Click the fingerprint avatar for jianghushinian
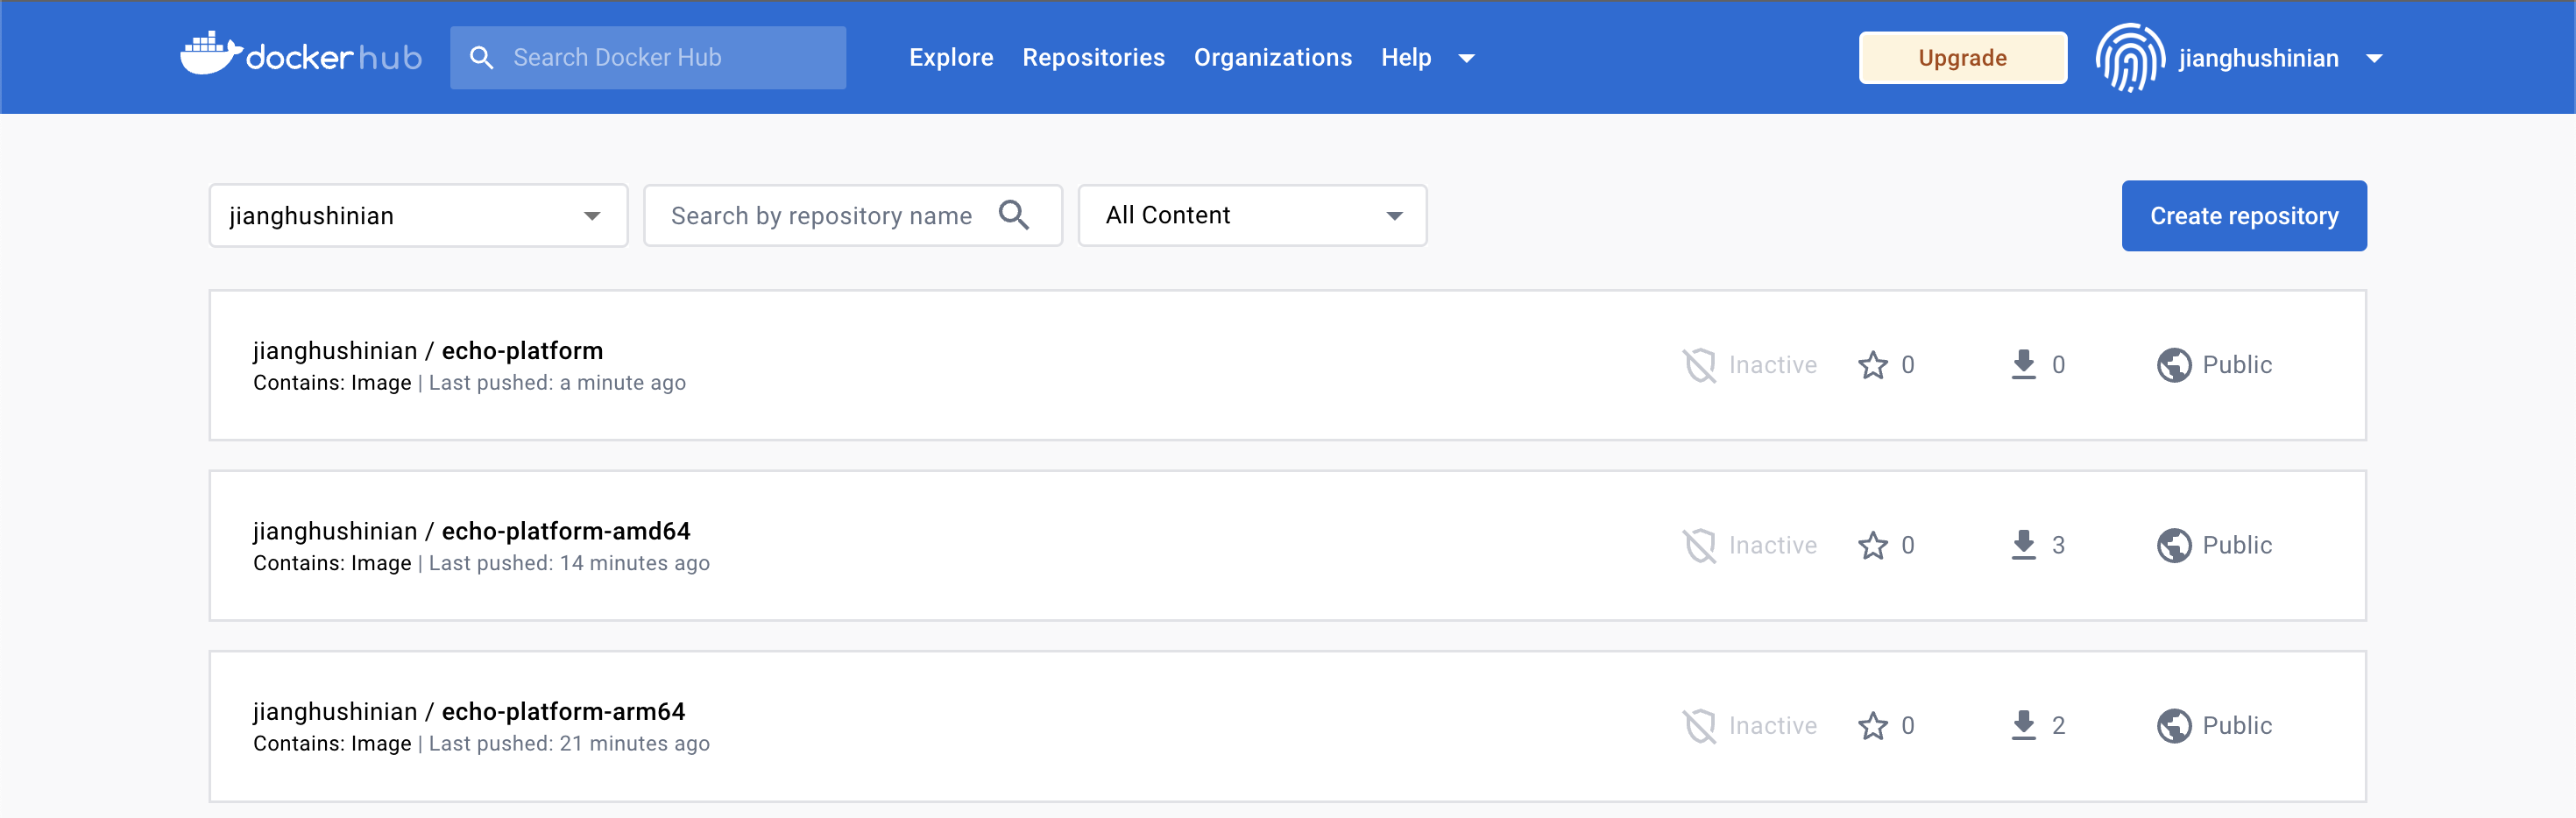 pyautogui.click(x=2129, y=58)
